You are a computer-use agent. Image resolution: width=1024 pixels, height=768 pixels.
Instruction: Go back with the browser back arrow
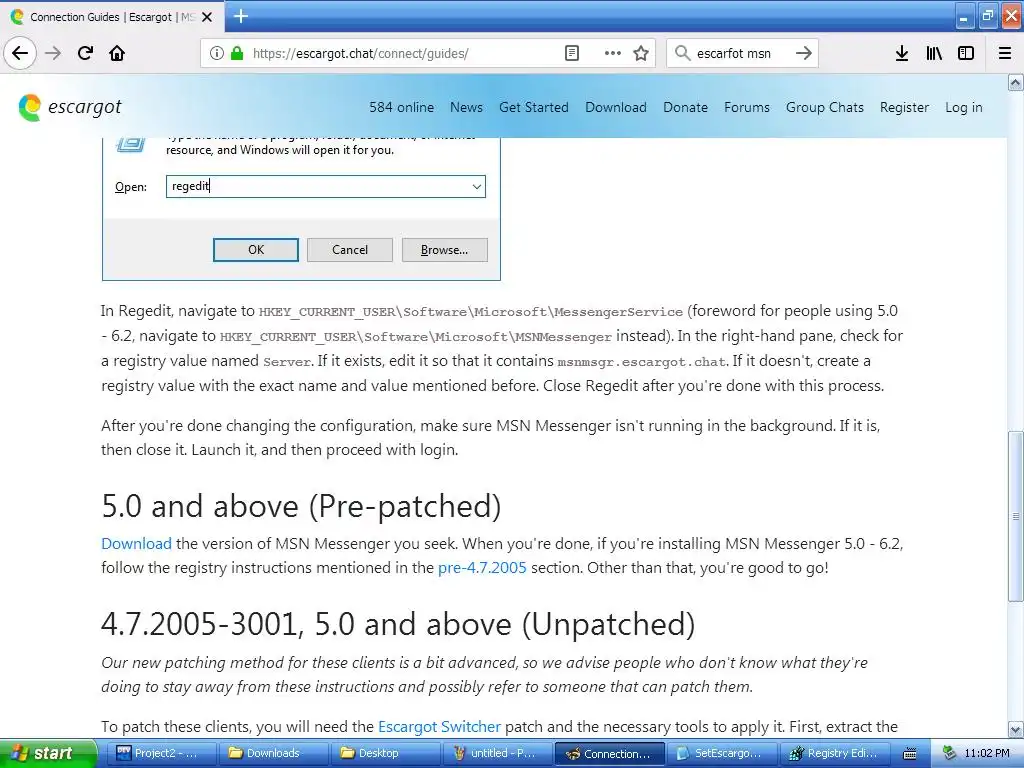pos(20,53)
